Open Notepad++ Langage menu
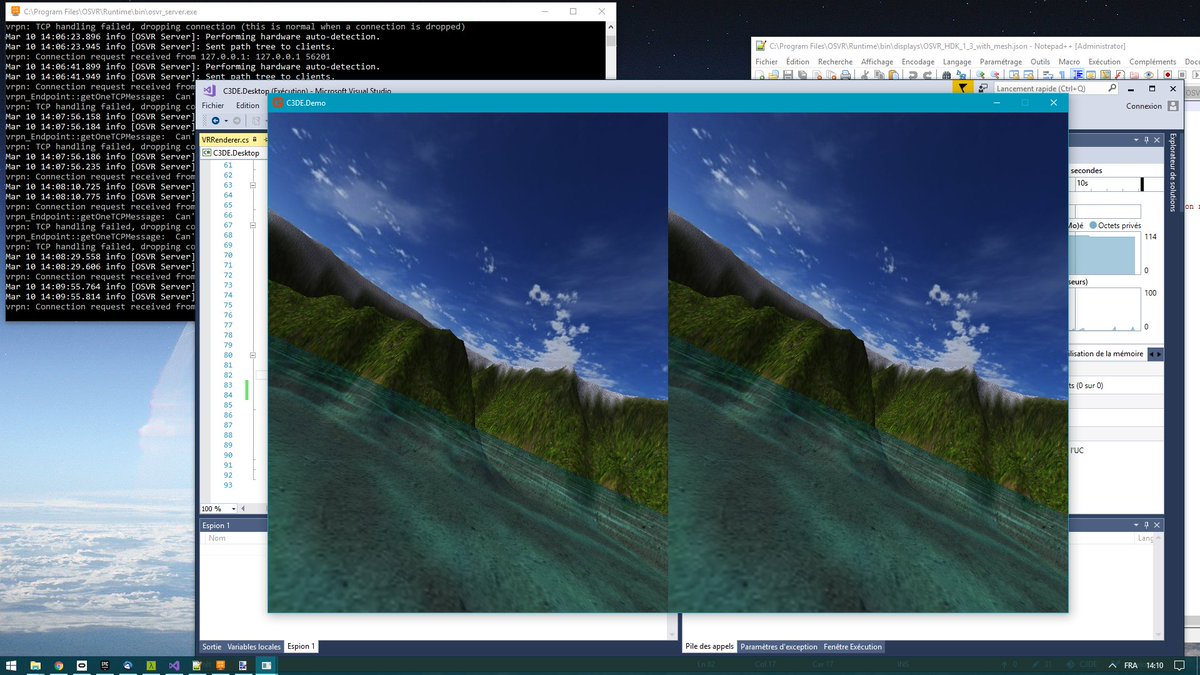 pos(957,62)
